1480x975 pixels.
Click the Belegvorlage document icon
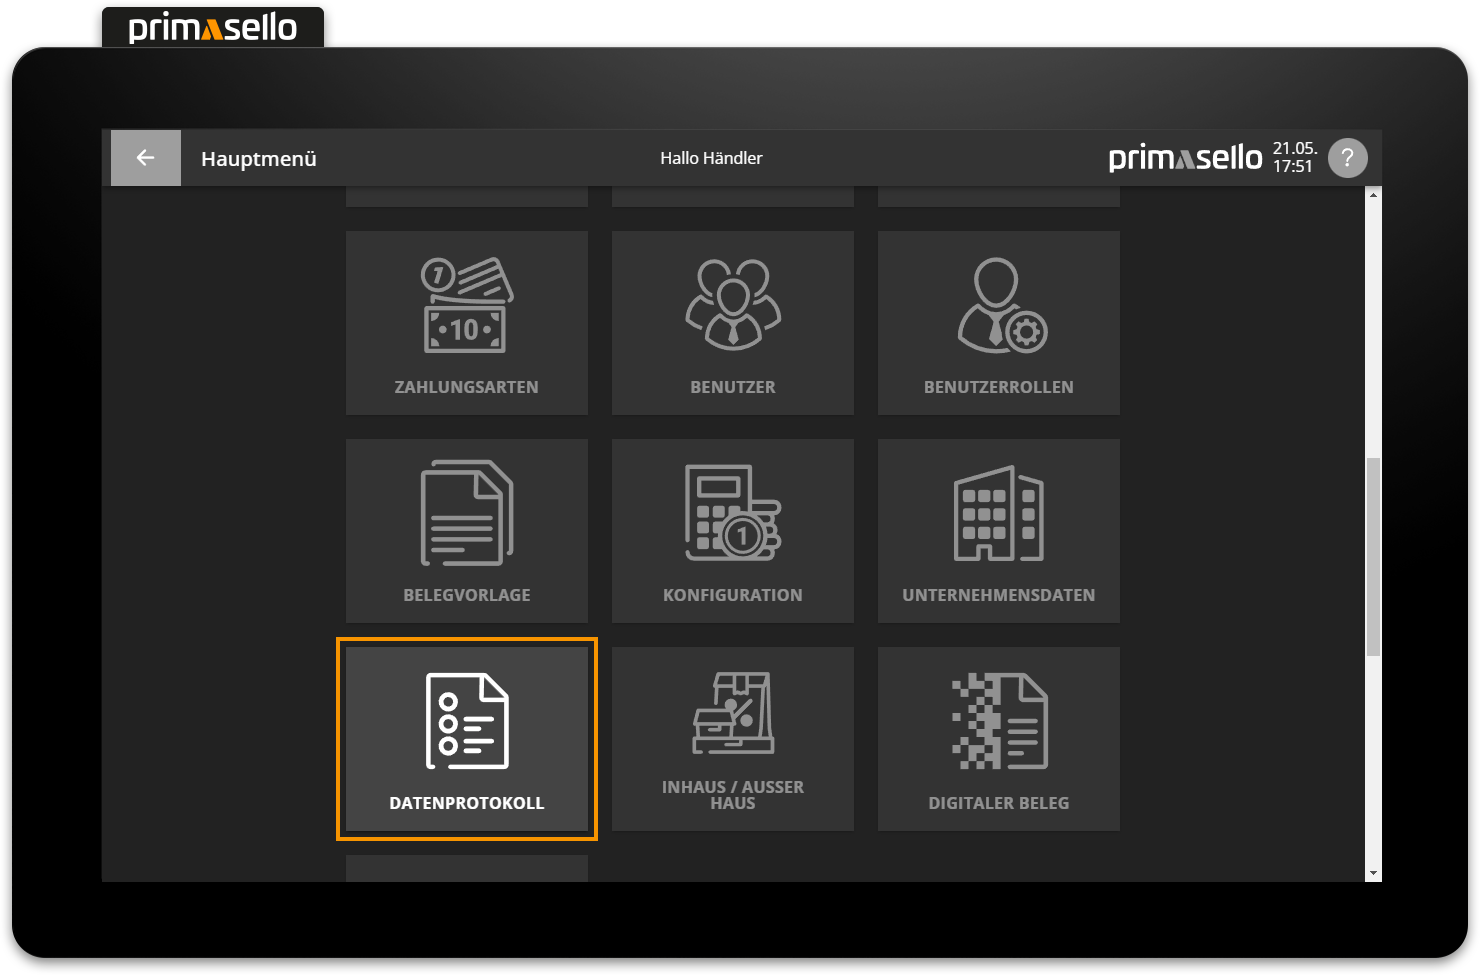click(x=466, y=512)
